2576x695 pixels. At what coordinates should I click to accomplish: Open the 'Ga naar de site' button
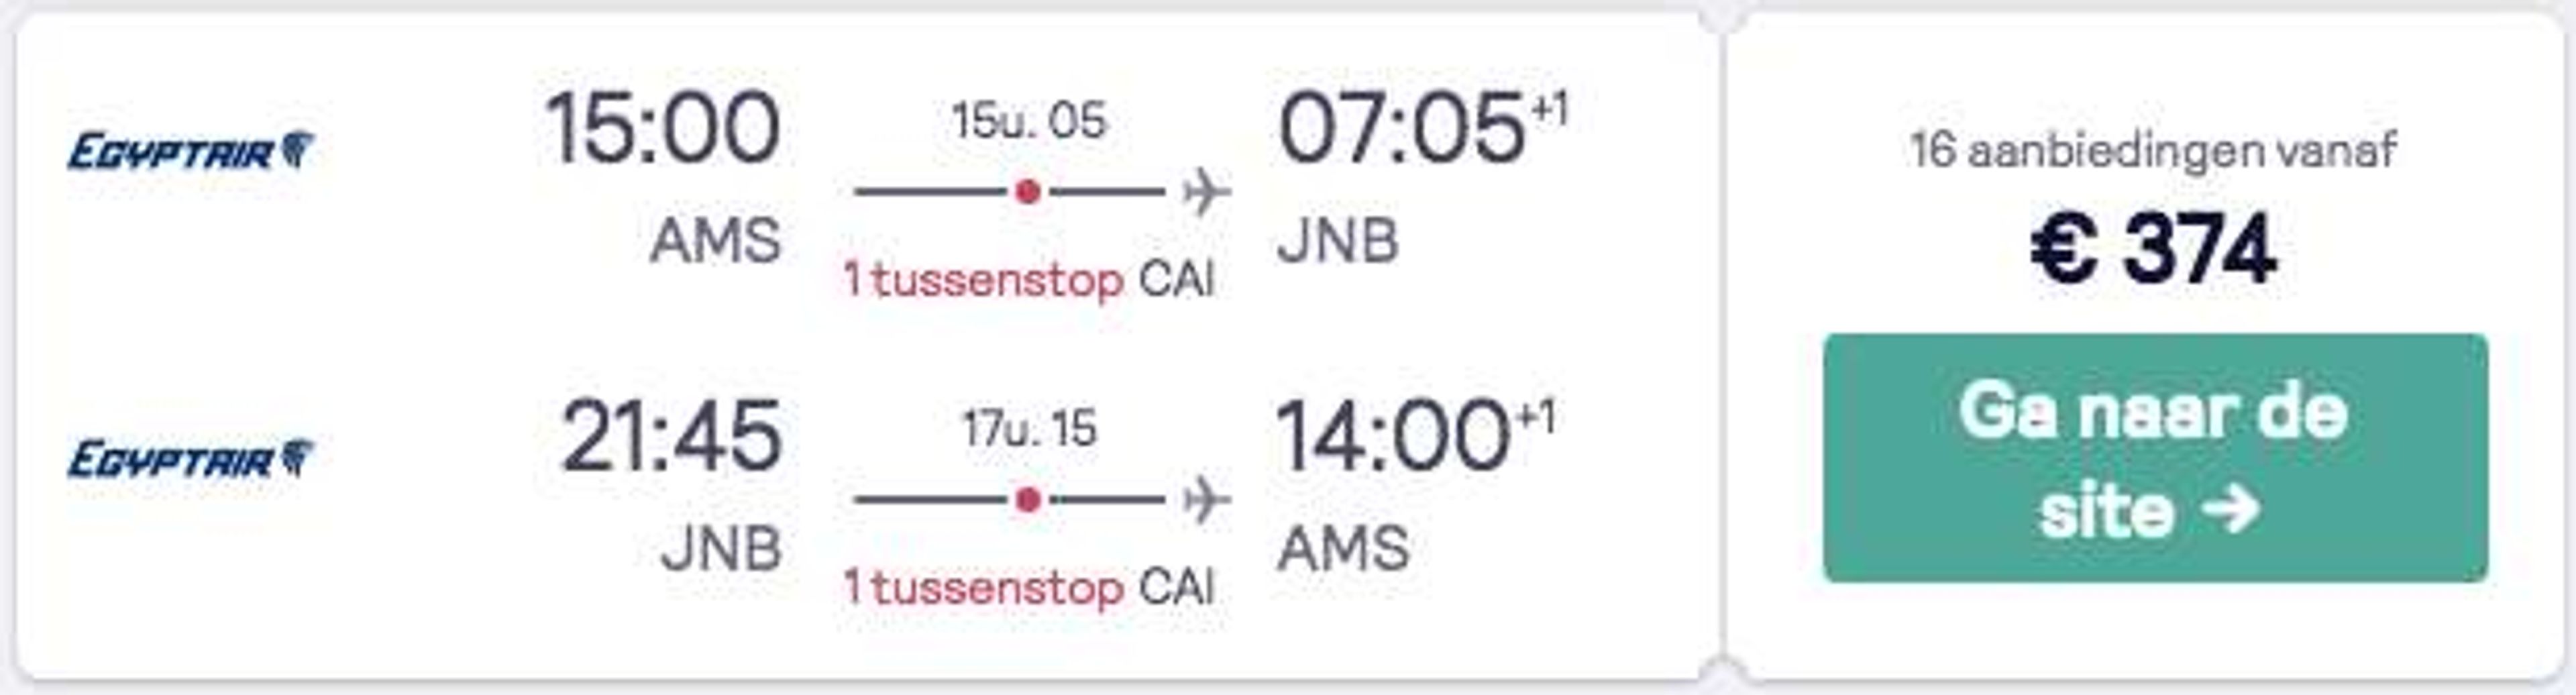point(2155,458)
